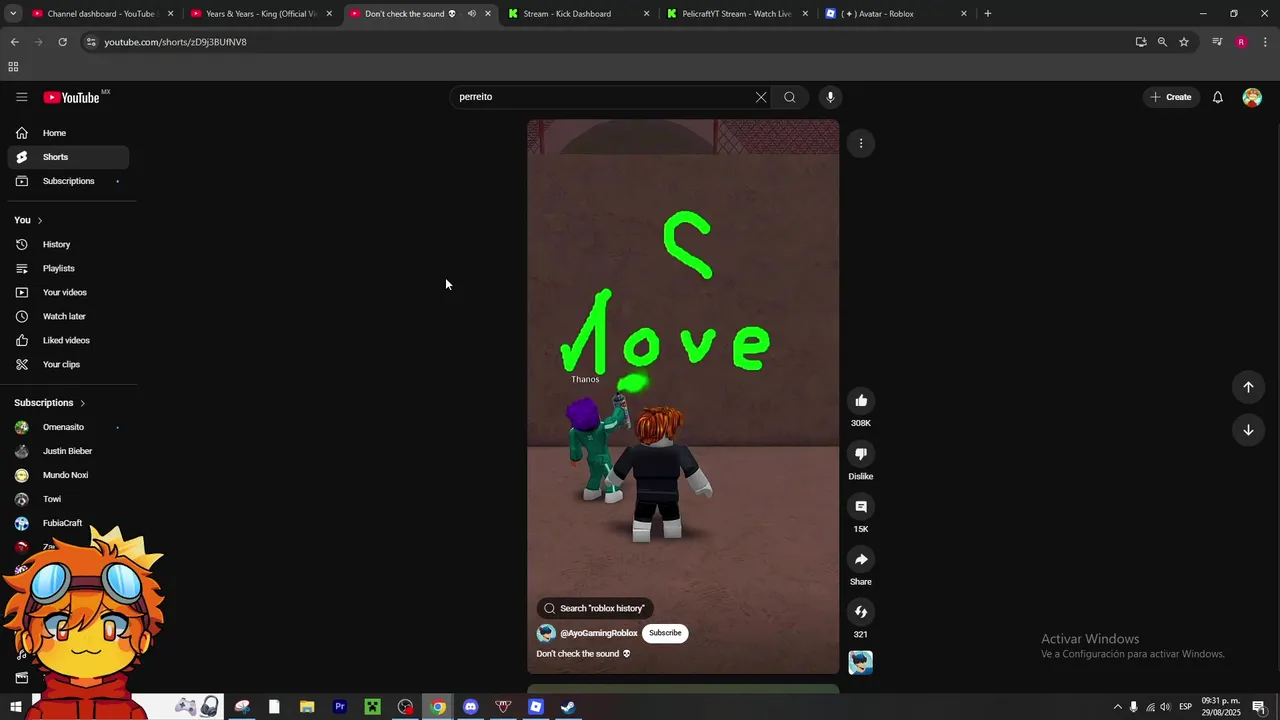View site information icon in address bar
This screenshot has height=720, width=1280.
tap(91, 42)
